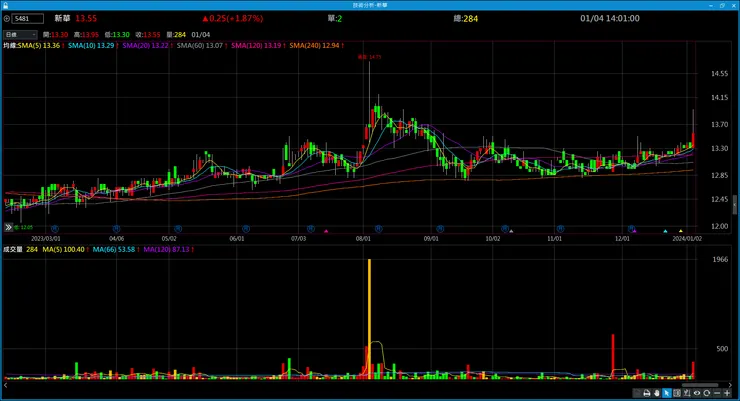The width and height of the screenshot is (740, 401).
Task: Click the 成交量 volume label
Action: click(x=13, y=250)
